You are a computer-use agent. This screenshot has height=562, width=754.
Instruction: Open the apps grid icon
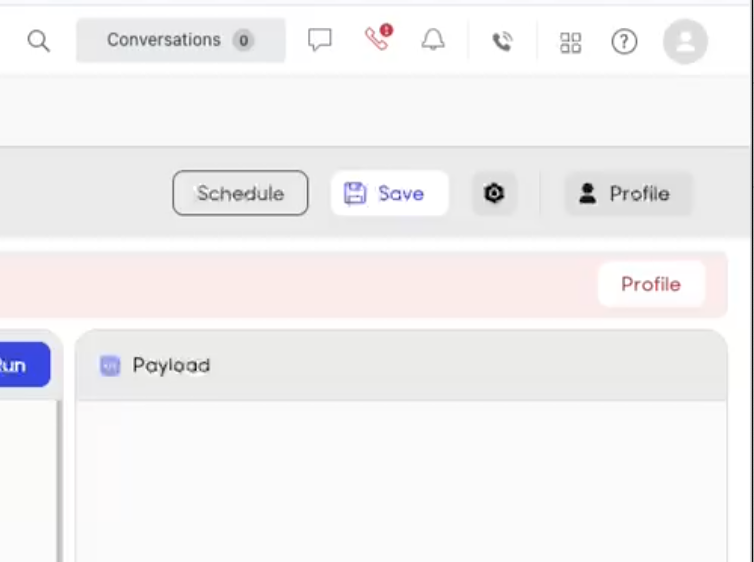570,42
